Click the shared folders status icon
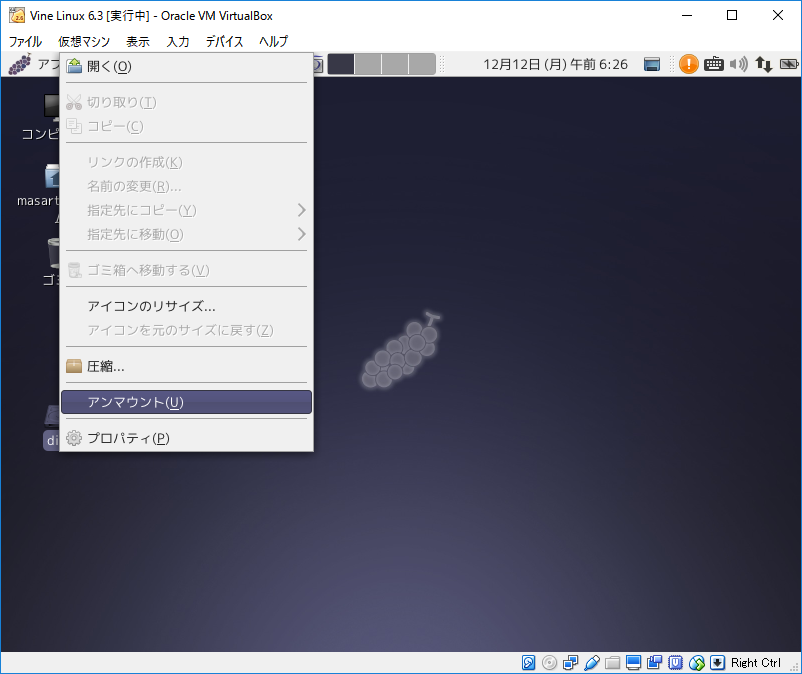Image resolution: width=802 pixels, height=674 pixels. tap(613, 662)
